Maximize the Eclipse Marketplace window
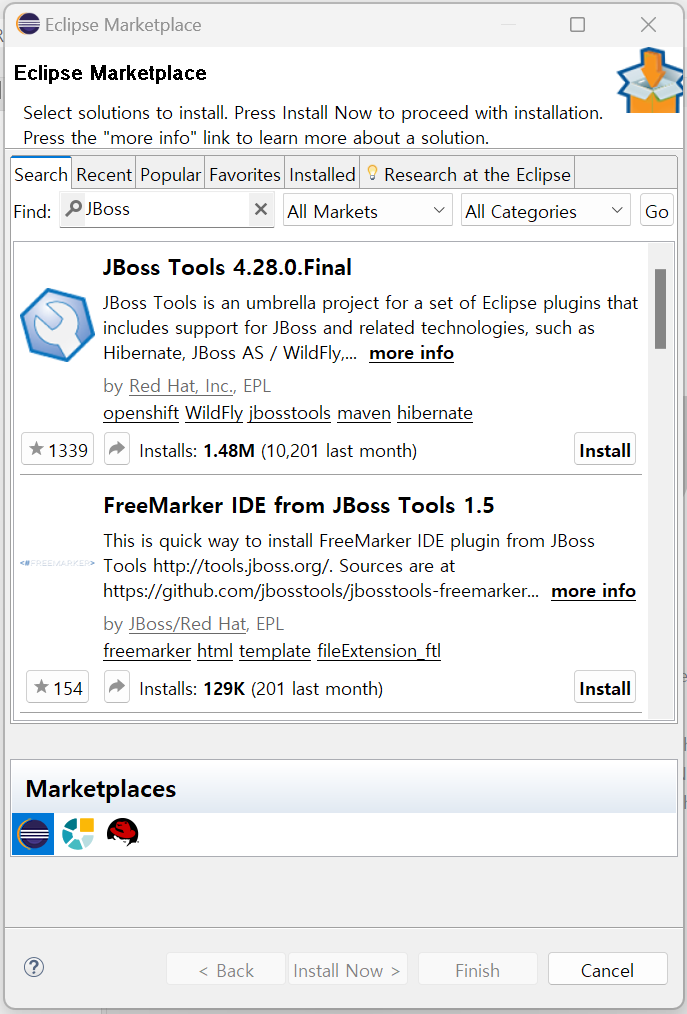Screen dimensions: 687x1014 point(578,25)
